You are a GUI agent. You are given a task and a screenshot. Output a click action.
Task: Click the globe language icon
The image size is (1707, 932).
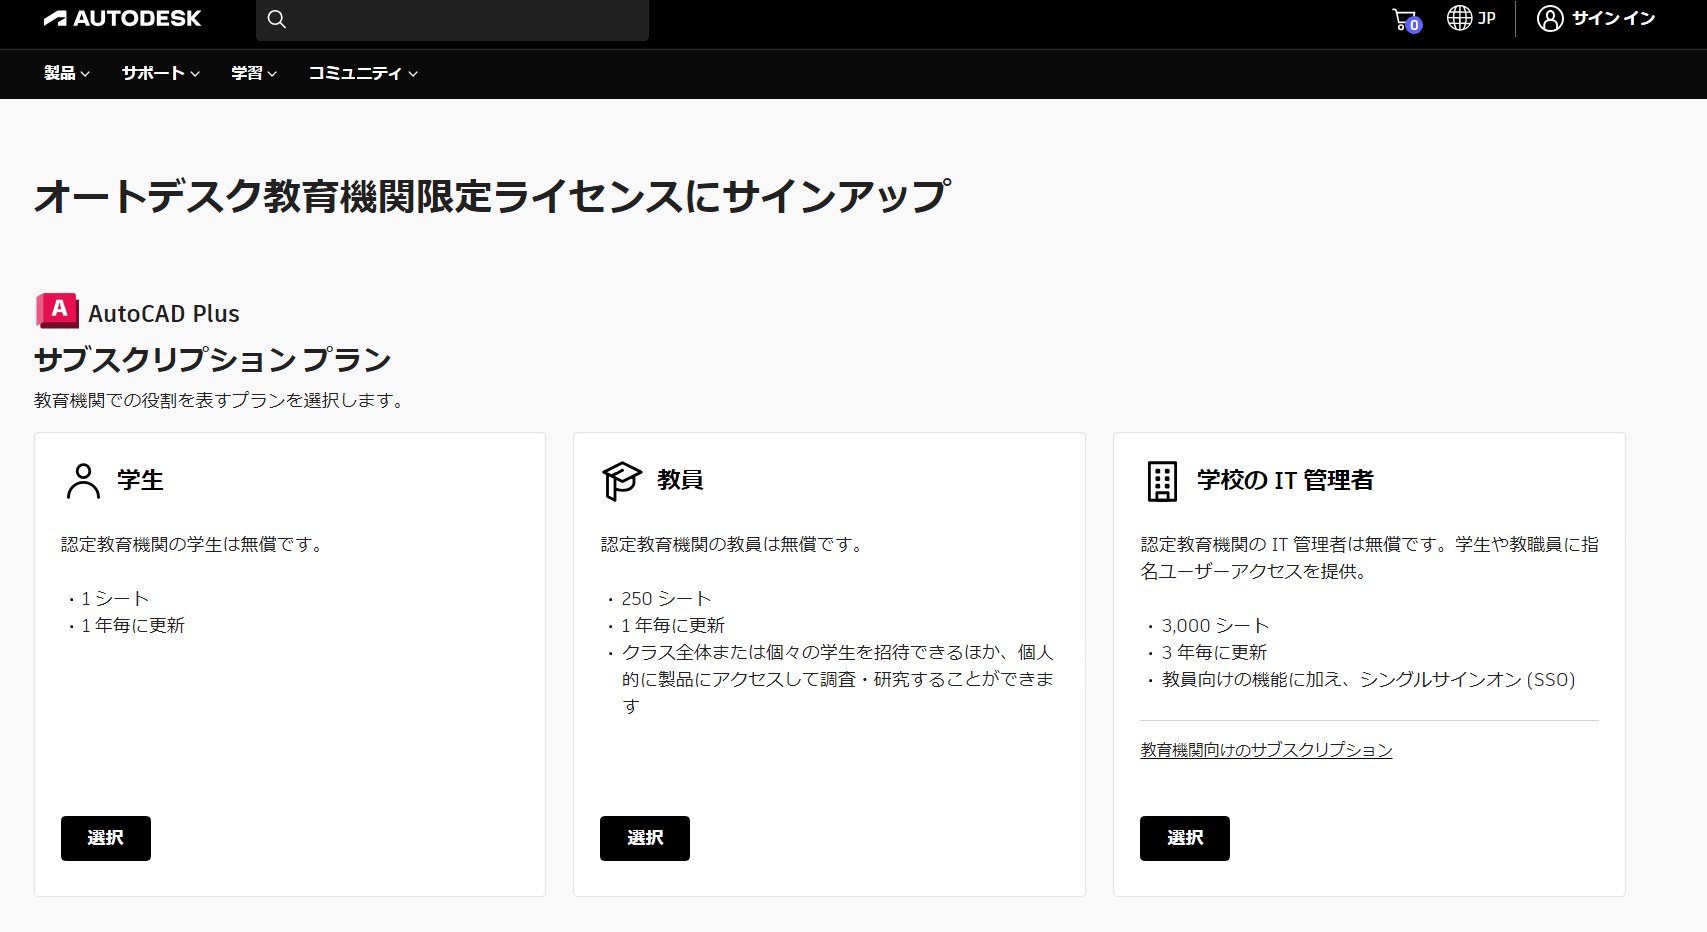(1460, 18)
